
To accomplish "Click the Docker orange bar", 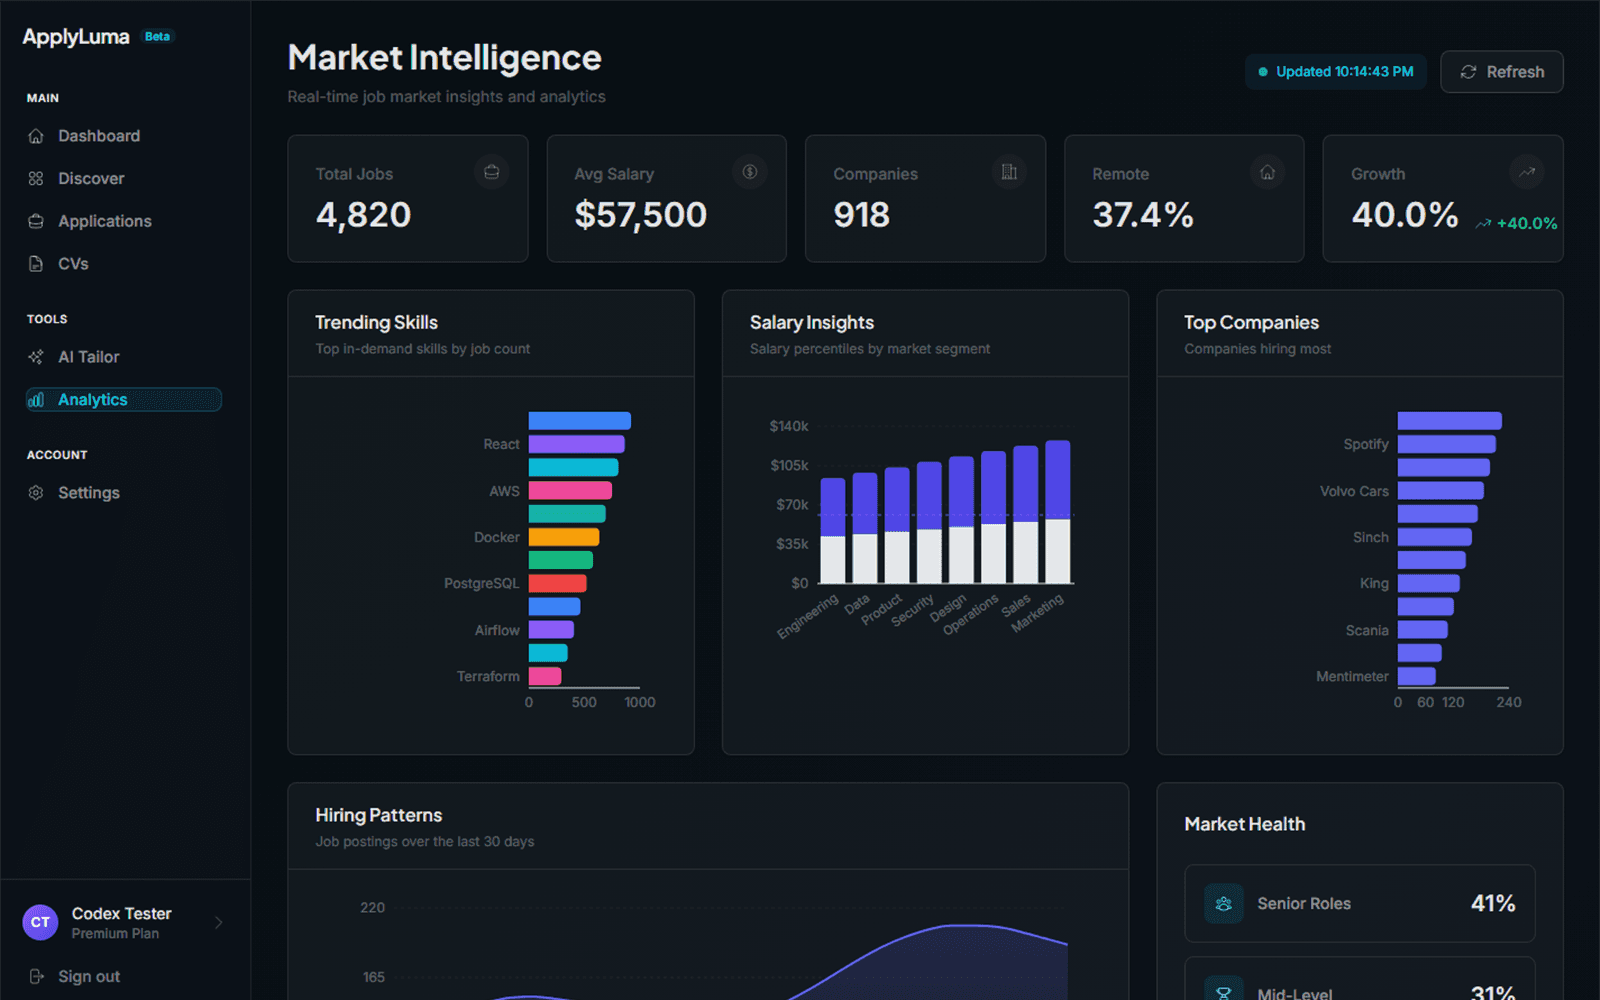I will click(x=564, y=537).
